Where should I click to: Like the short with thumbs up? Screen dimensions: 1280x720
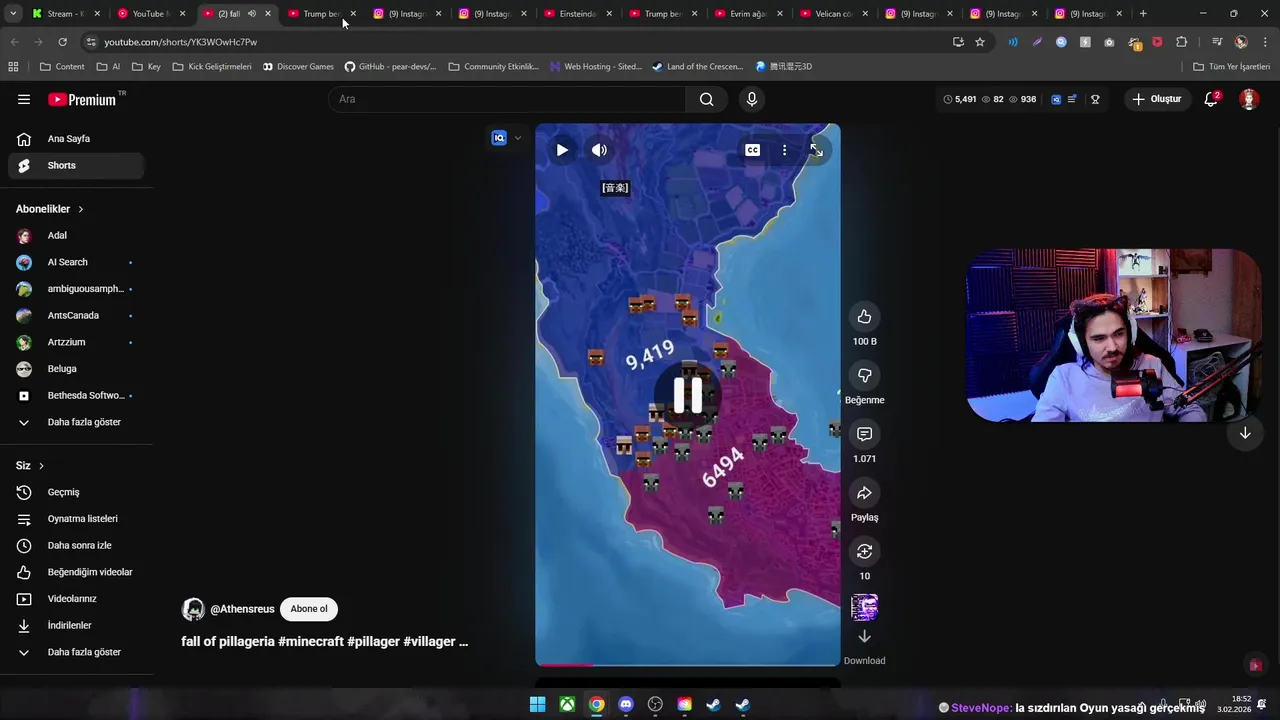864,317
